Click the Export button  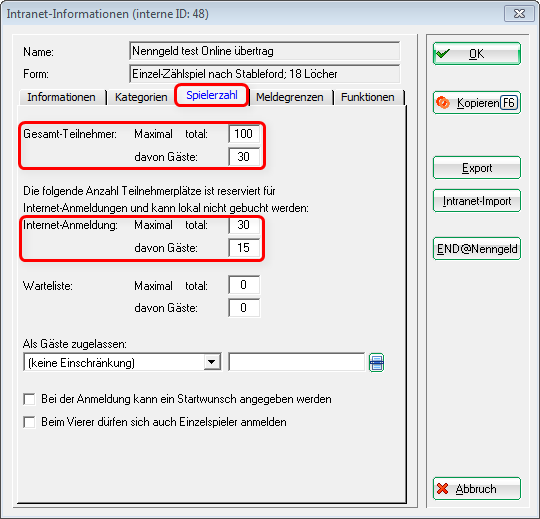pyautogui.click(x=477, y=168)
